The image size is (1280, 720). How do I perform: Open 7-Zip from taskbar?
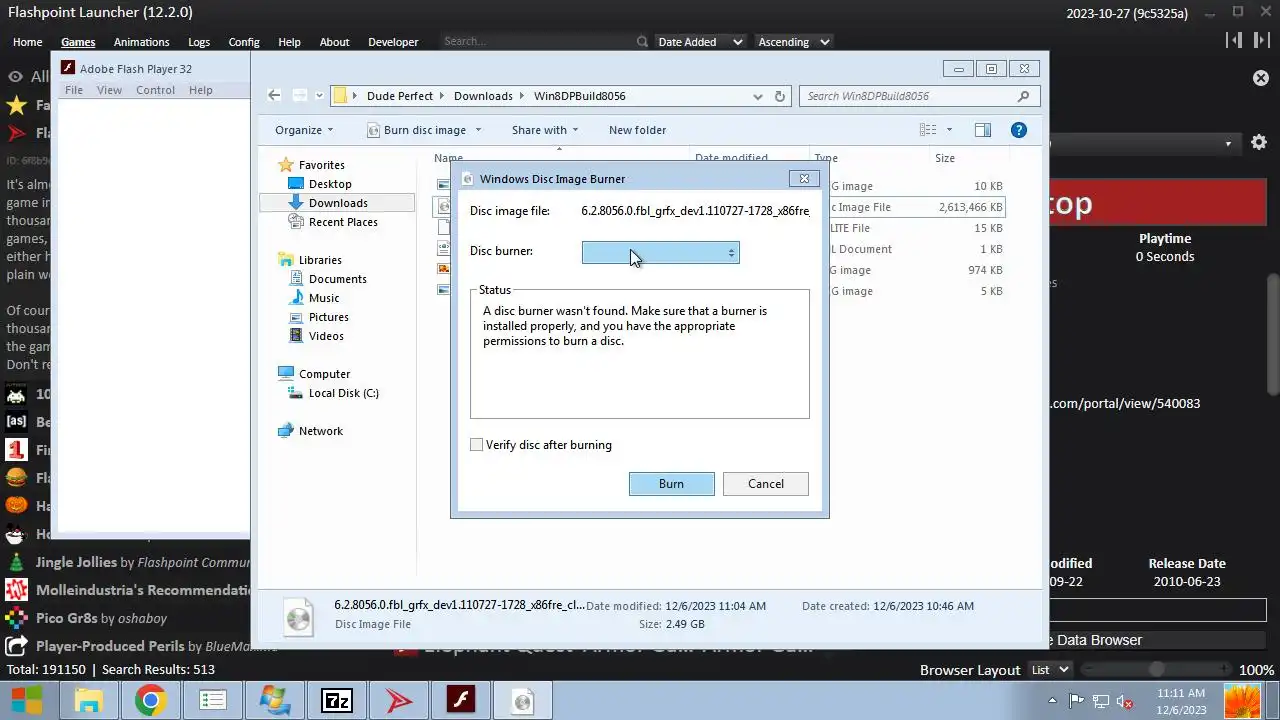pos(337,701)
